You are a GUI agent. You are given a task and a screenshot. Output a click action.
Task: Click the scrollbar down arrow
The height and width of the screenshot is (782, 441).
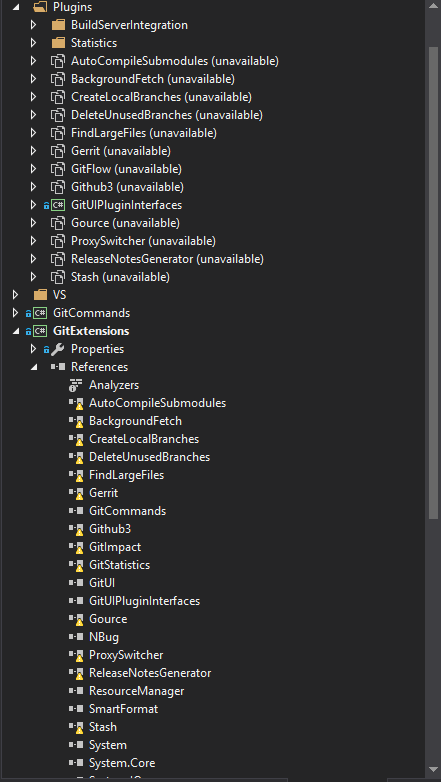[434, 769]
